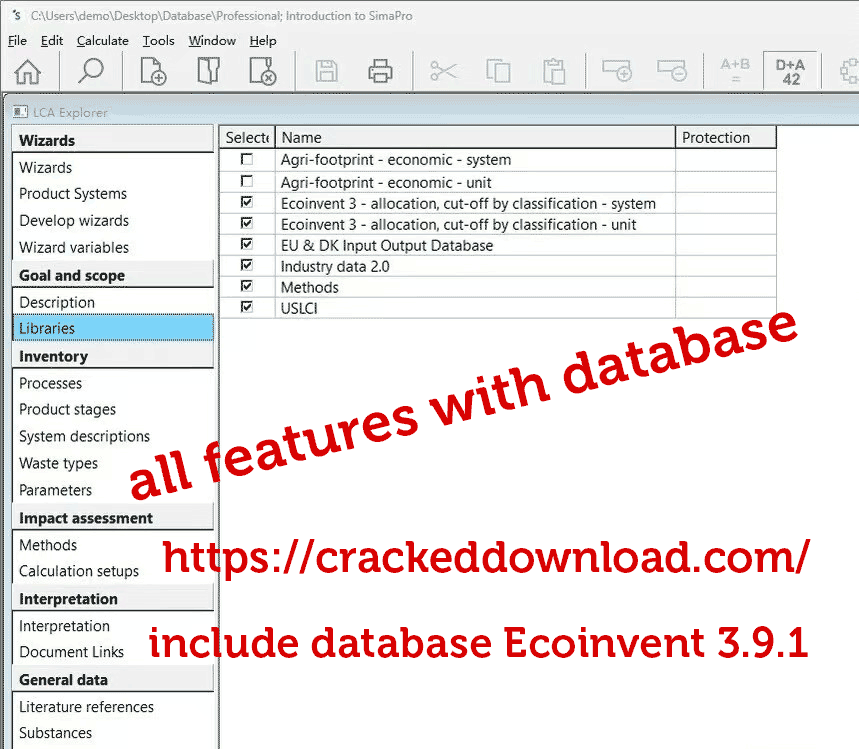Open the Search magnifier tool
The height and width of the screenshot is (749, 859).
pos(90,71)
